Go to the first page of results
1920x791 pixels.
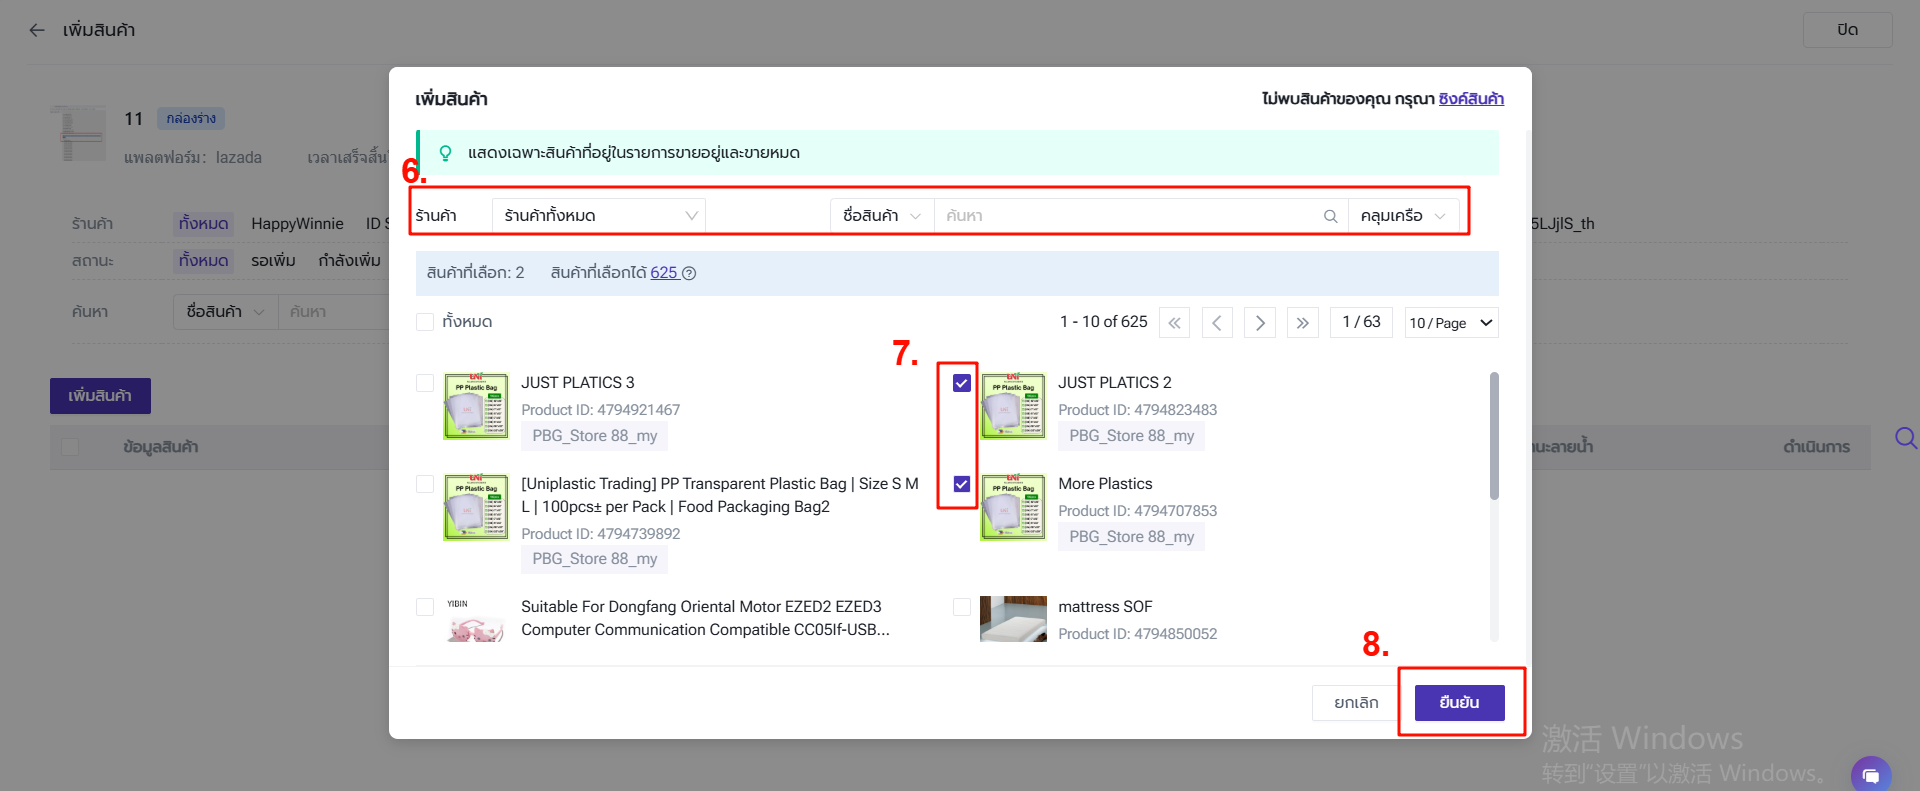(x=1174, y=323)
